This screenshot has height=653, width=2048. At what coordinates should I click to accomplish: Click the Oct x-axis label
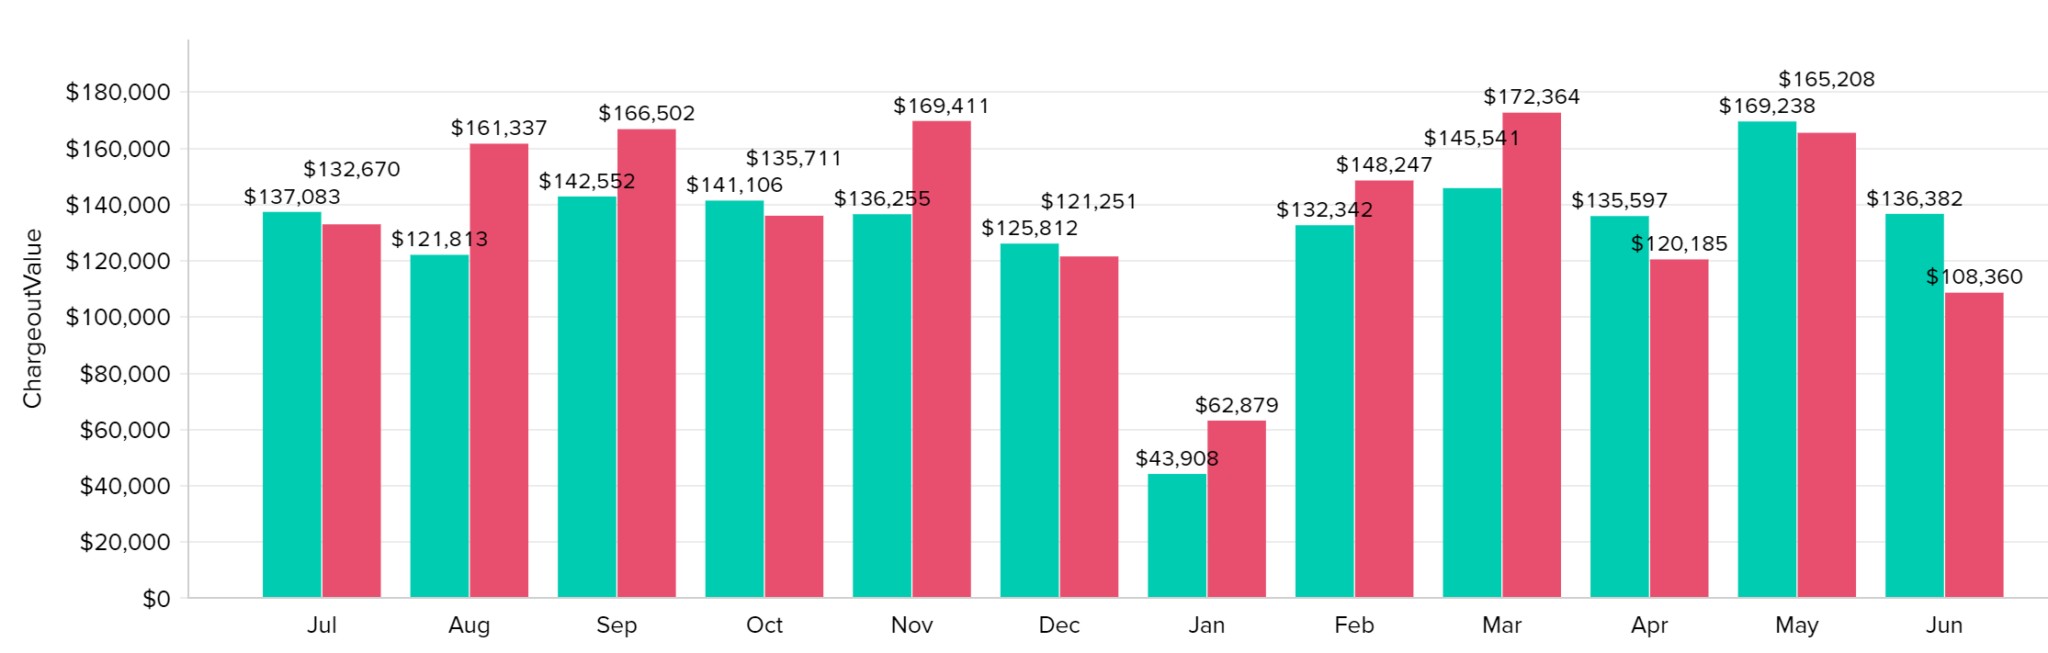click(764, 625)
